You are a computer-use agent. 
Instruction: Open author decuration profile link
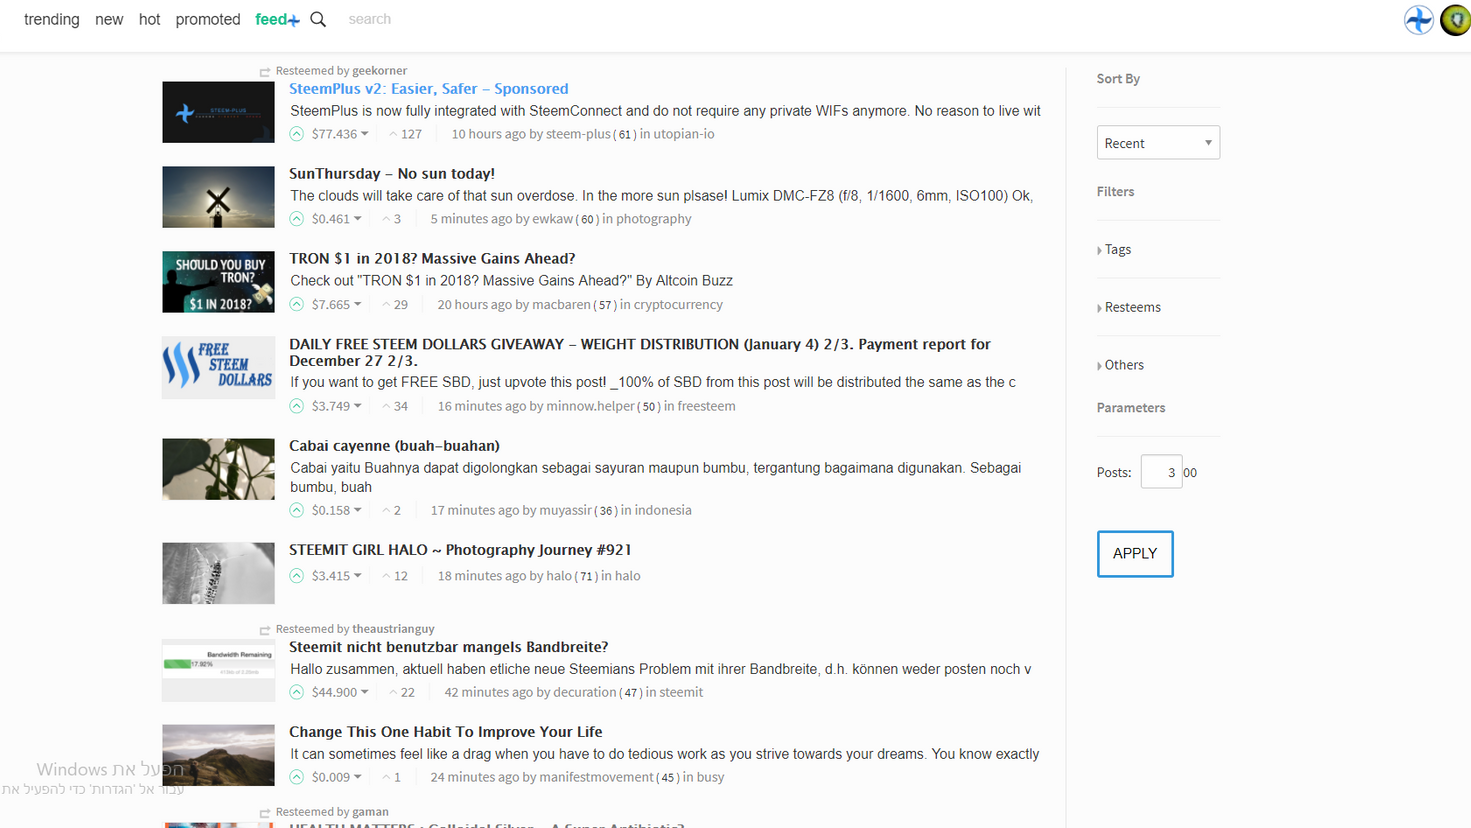tap(585, 692)
